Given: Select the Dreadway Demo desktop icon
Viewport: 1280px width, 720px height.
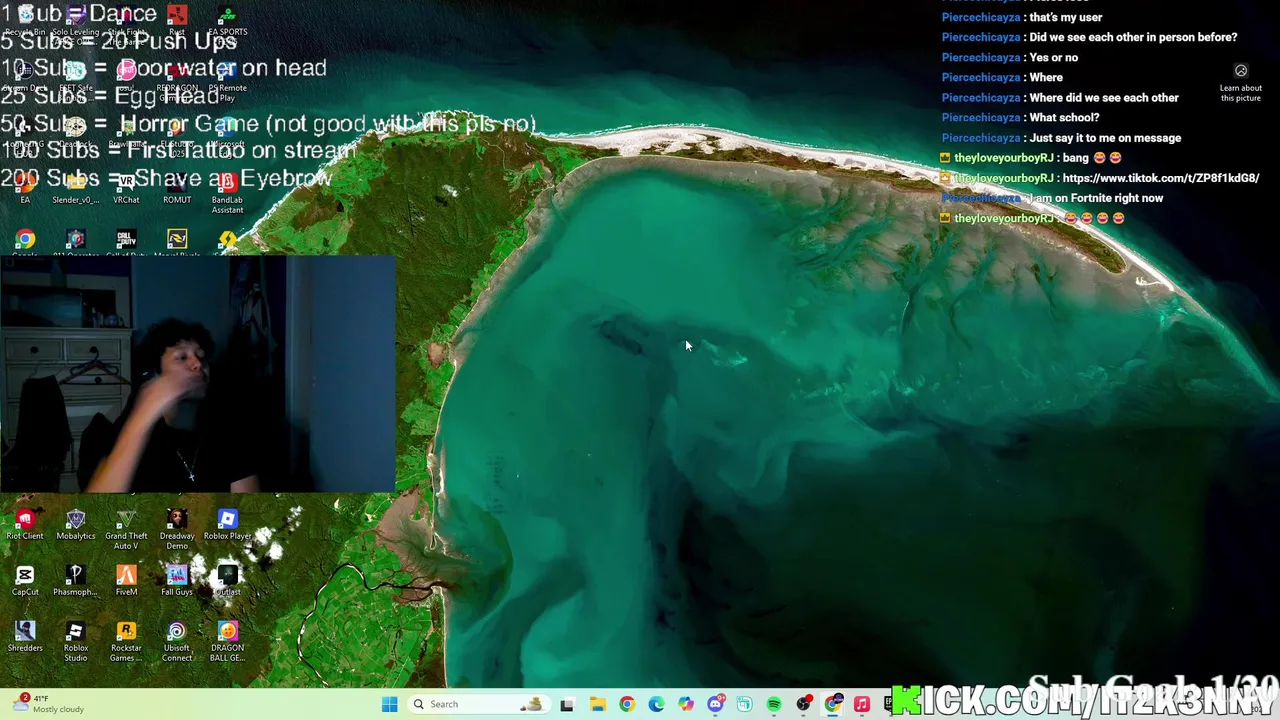Looking at the screenshot, I should 177,529.
